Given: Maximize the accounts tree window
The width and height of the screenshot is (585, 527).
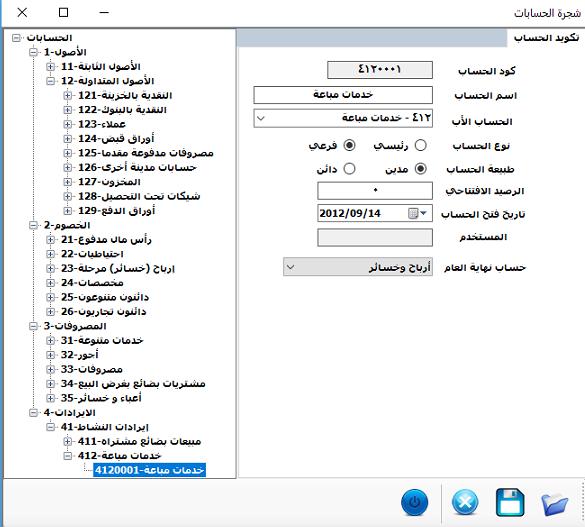Looking at the screenshot, I should (x=63, y=12).
